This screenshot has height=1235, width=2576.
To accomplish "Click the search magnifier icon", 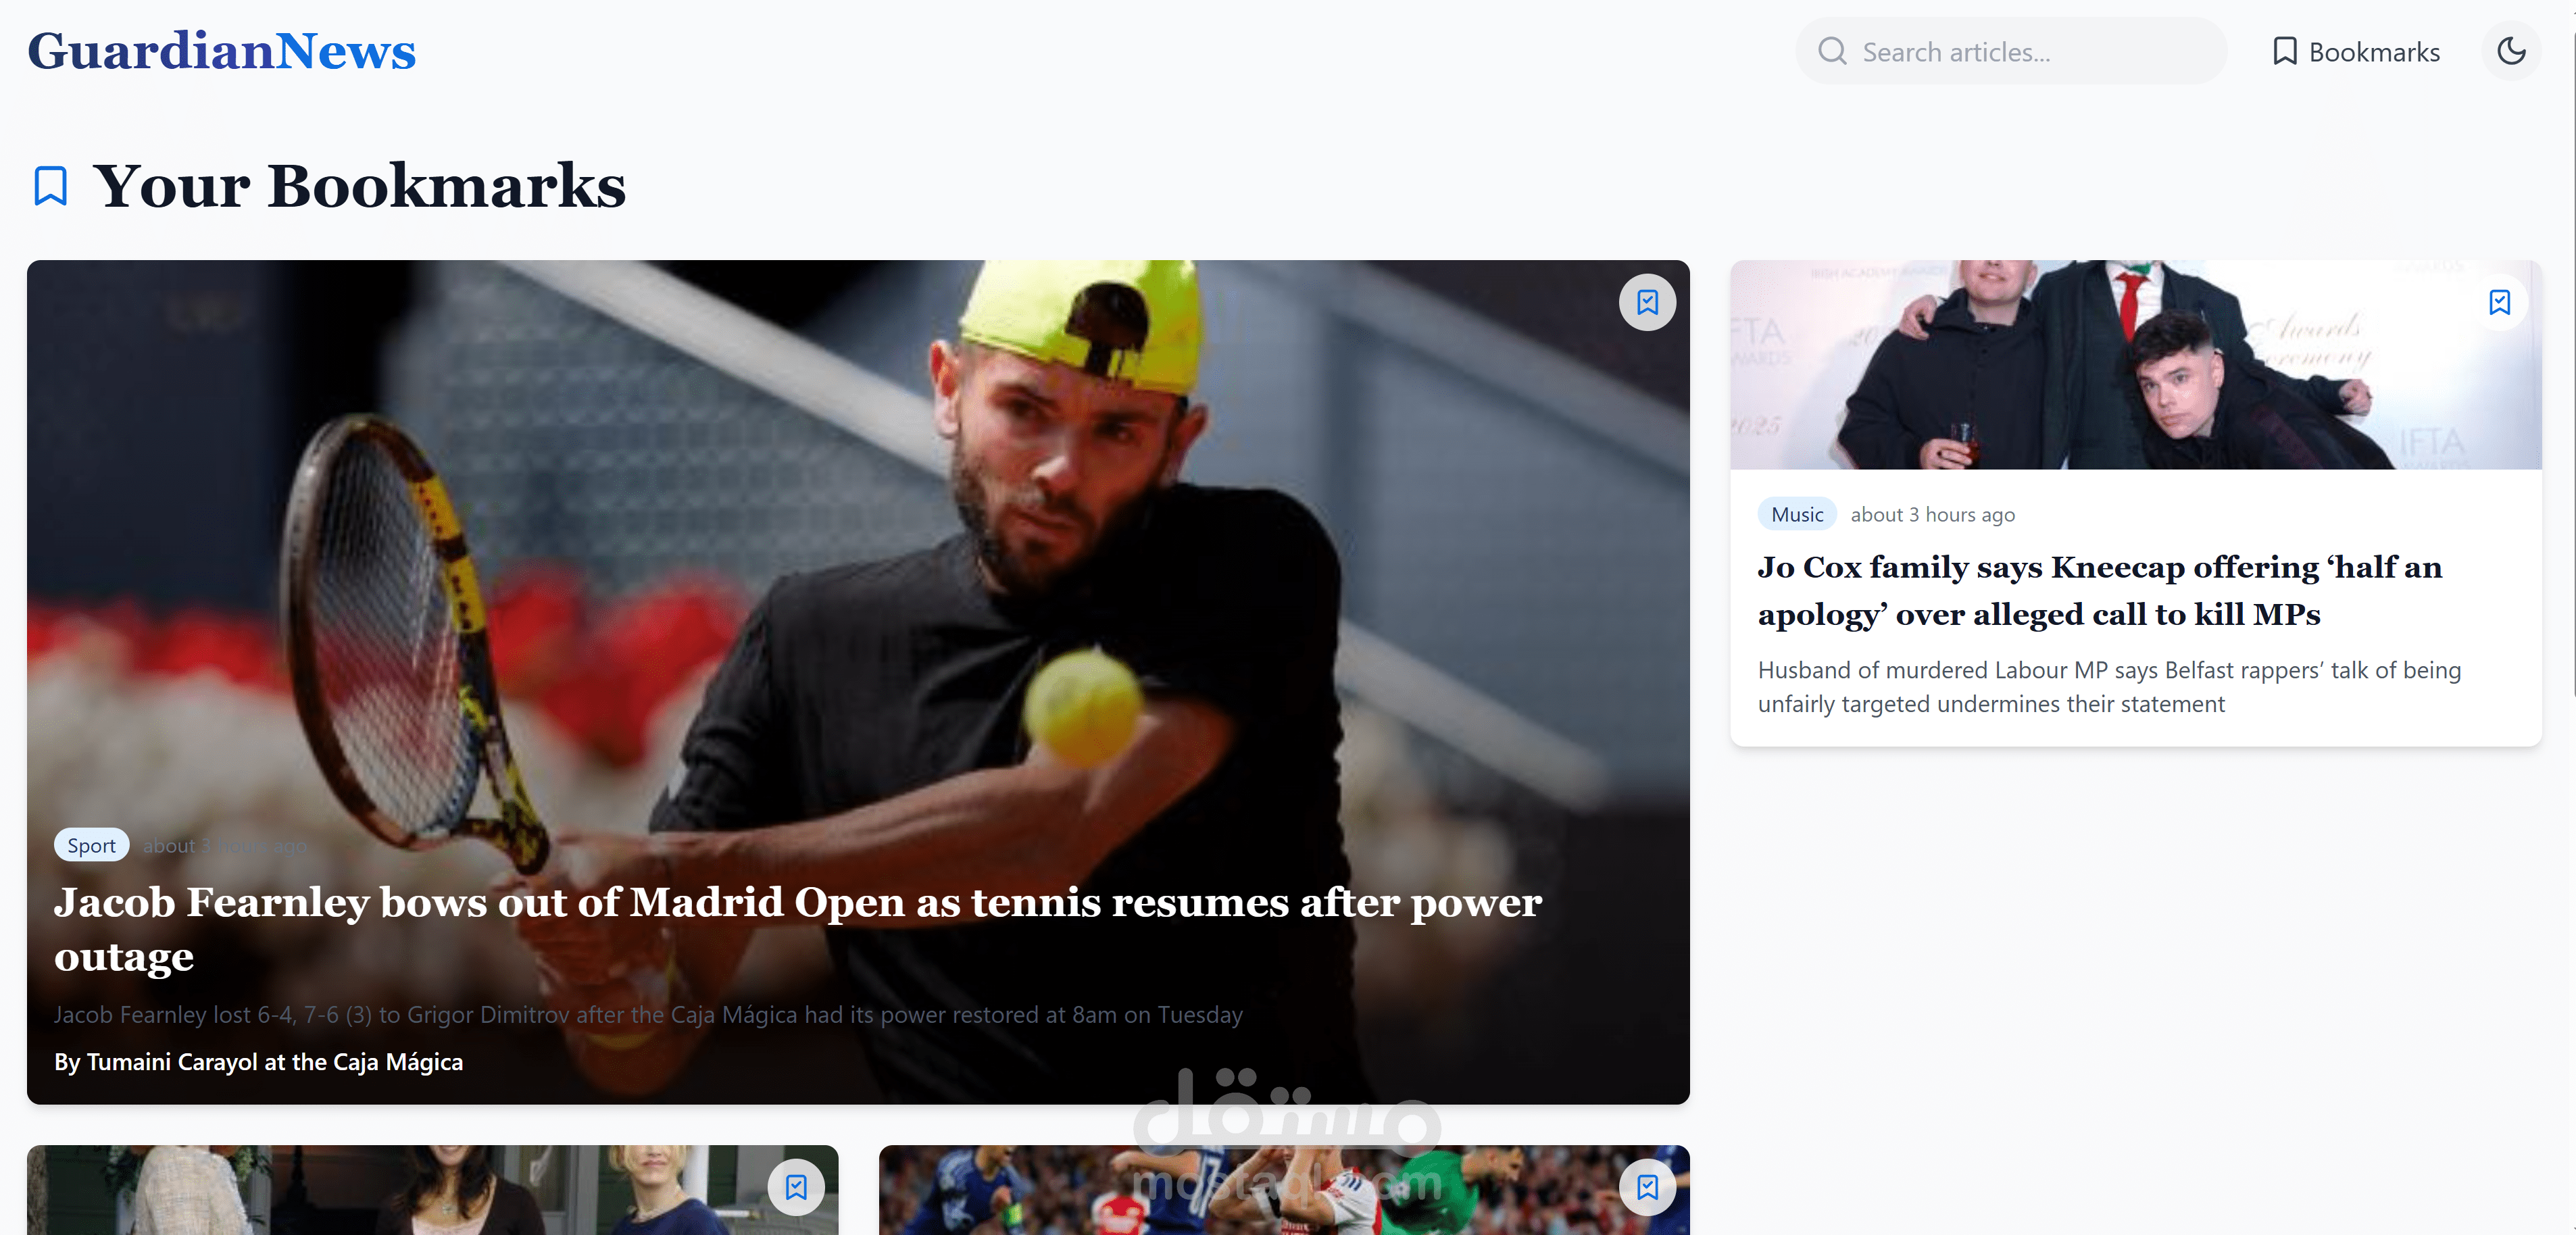I will pyautogui.click(x=1832, y=51).
